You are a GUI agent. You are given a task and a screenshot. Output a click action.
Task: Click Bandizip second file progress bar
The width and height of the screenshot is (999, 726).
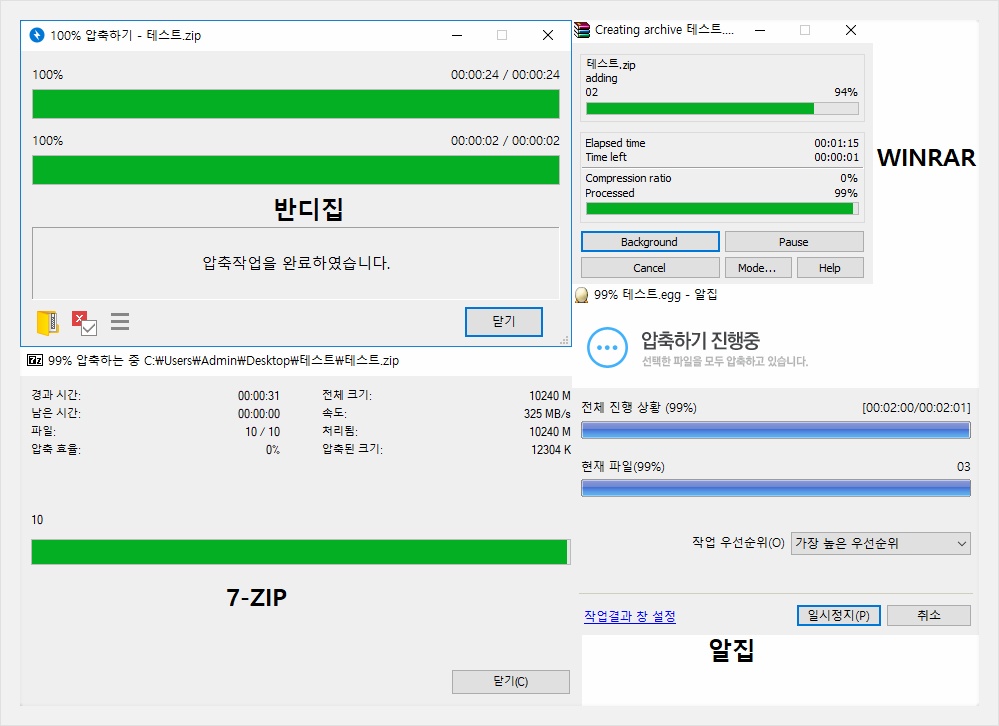pos(296,170)
